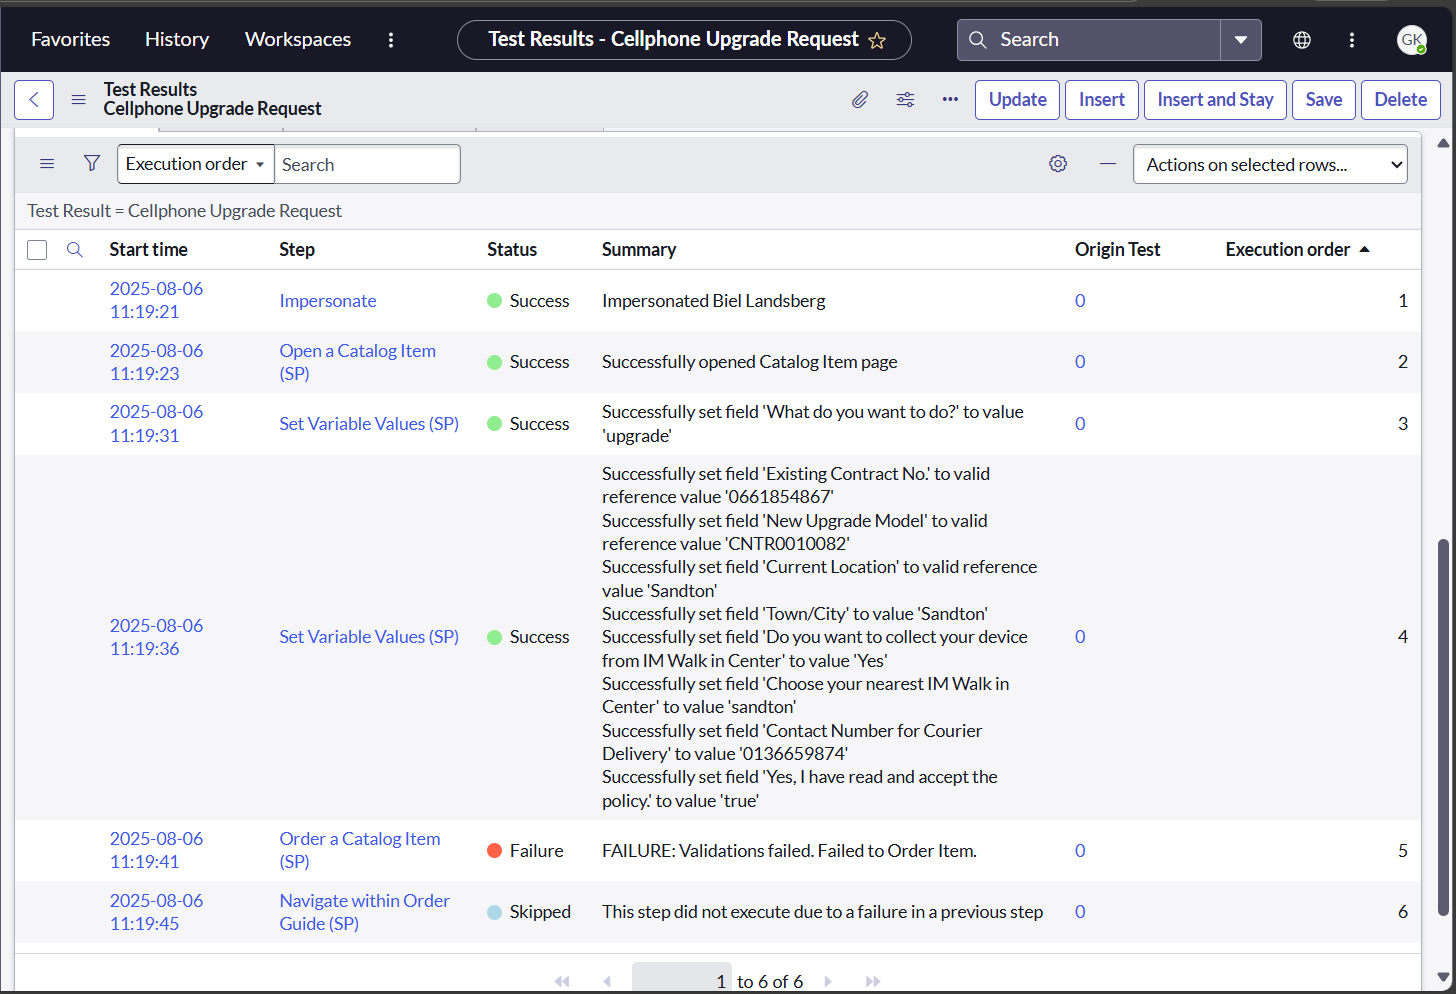1456x994 pixels.
Task: Click the global Search box
Action: [x=1089, y=40]
